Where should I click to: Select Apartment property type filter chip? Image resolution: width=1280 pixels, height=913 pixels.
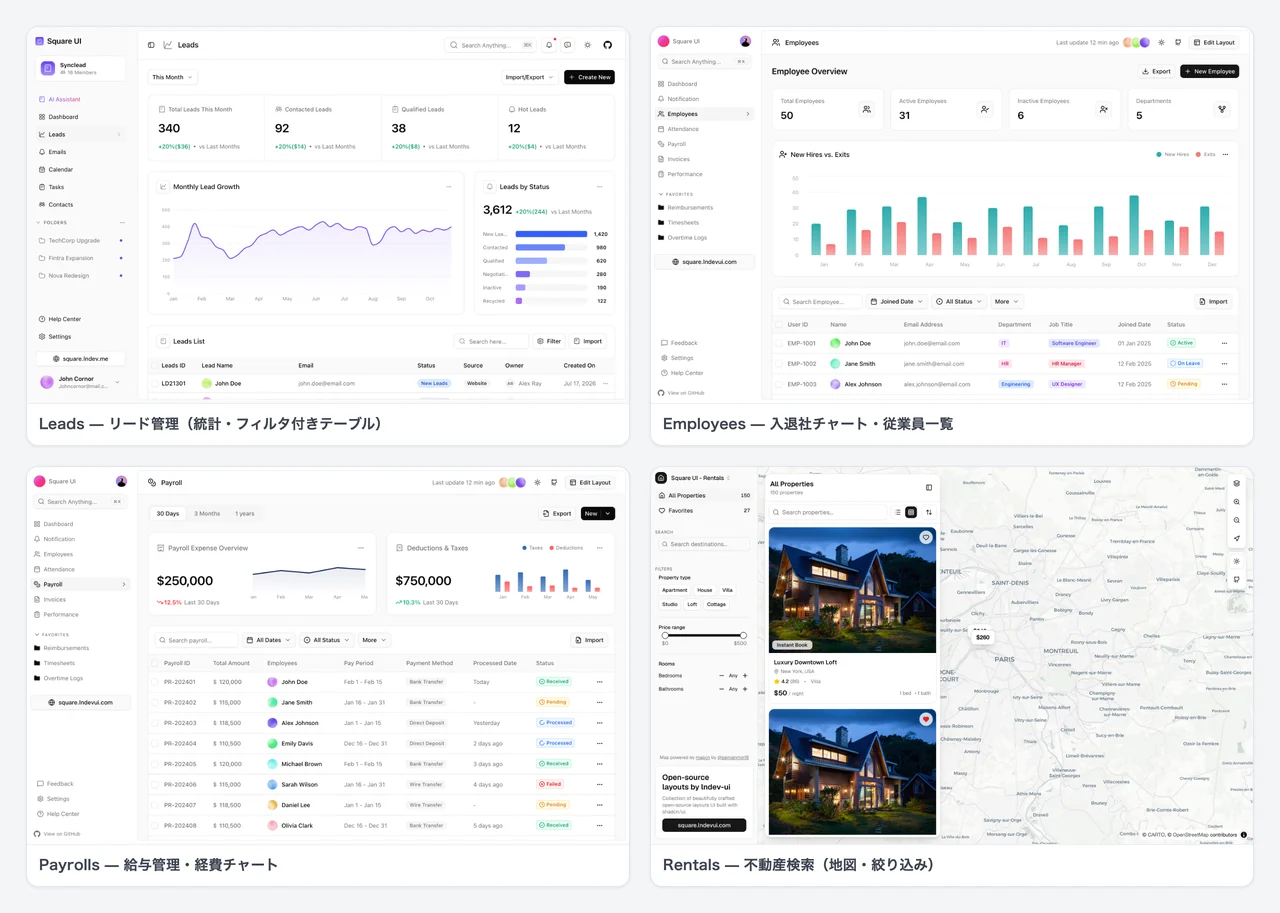point(674,590)
